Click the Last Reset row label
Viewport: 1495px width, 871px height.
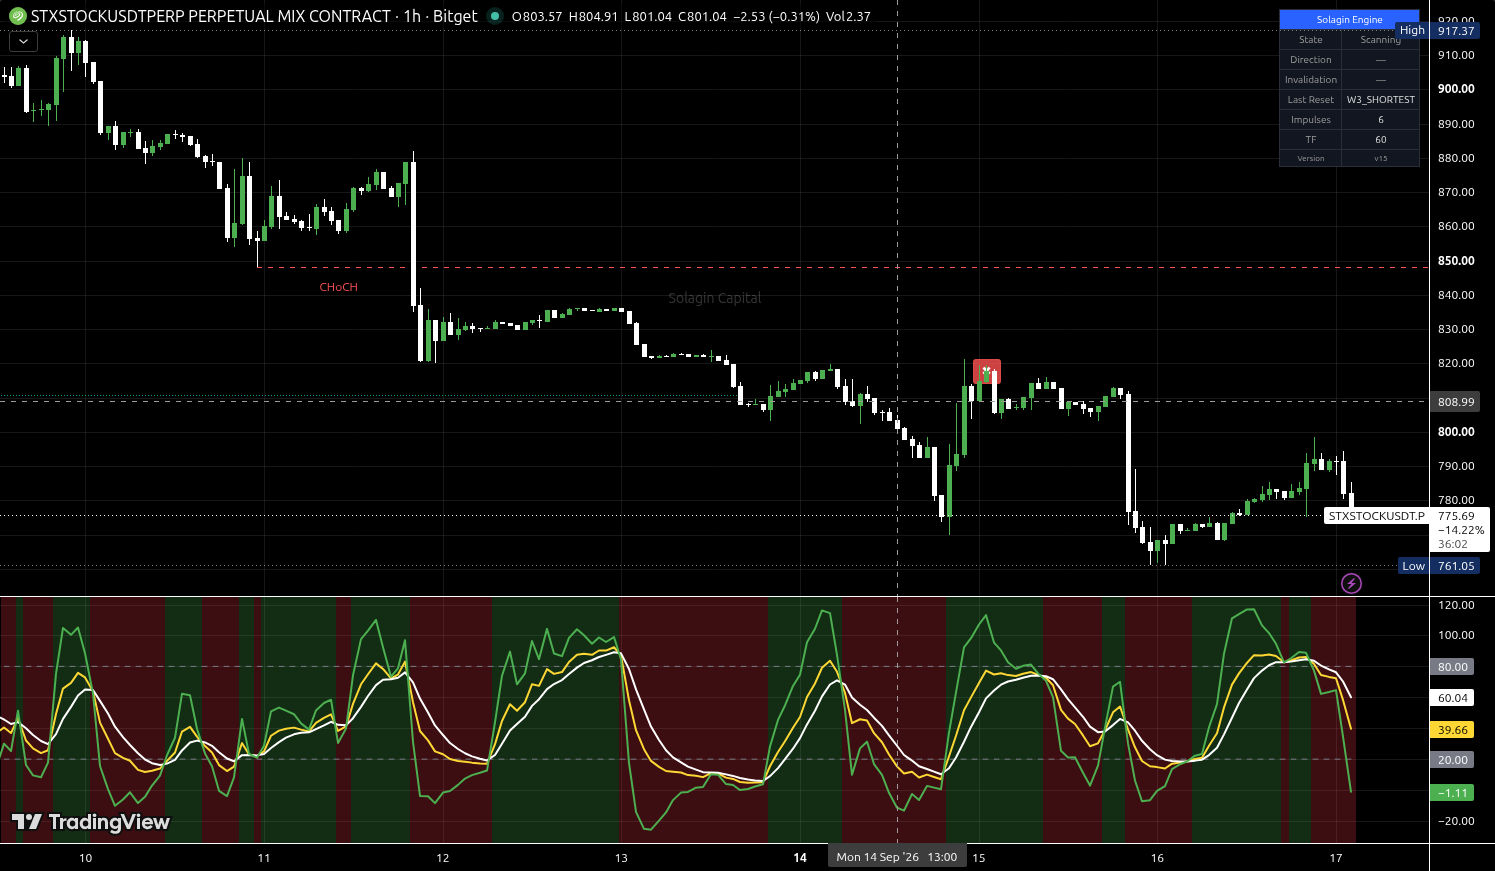tap(1310, 100)
